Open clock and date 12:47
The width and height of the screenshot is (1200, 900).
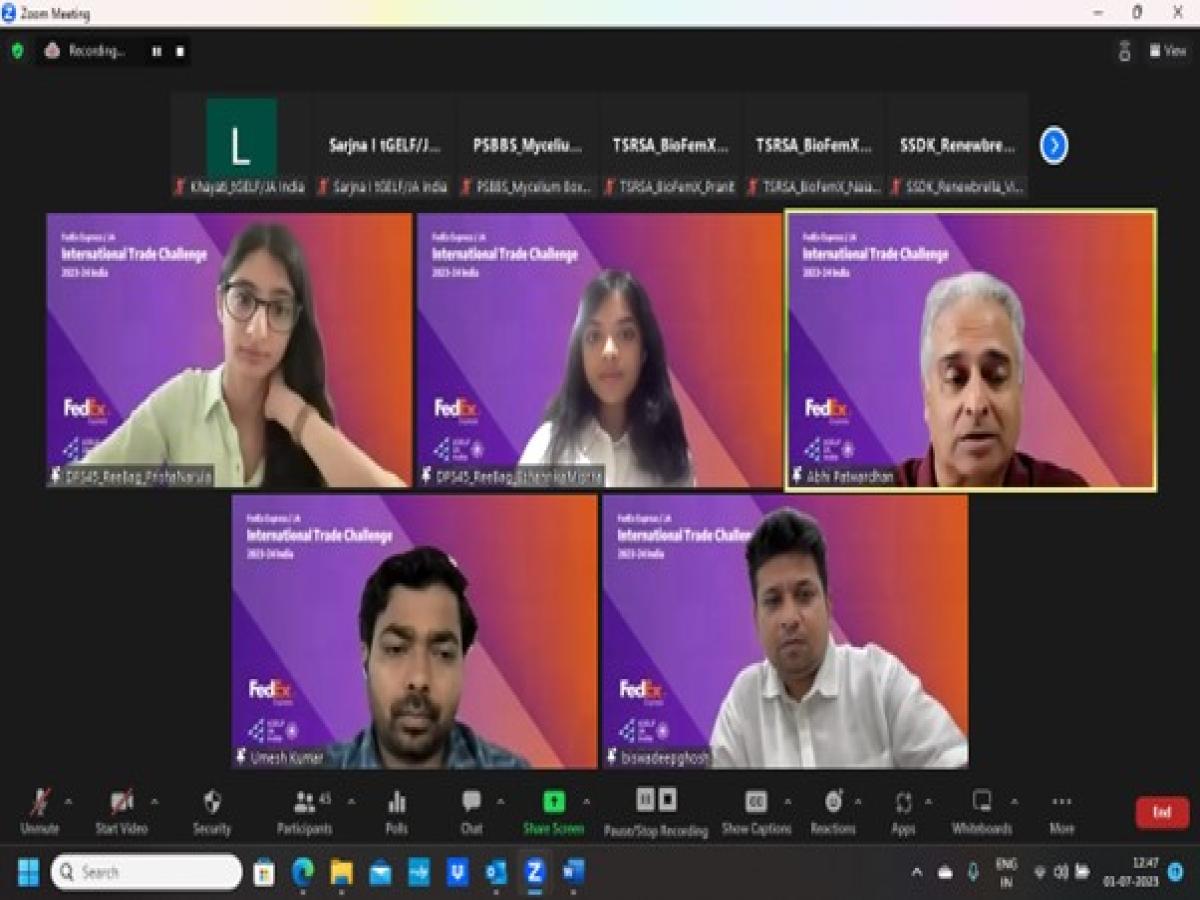click(x=1131, y=871)
